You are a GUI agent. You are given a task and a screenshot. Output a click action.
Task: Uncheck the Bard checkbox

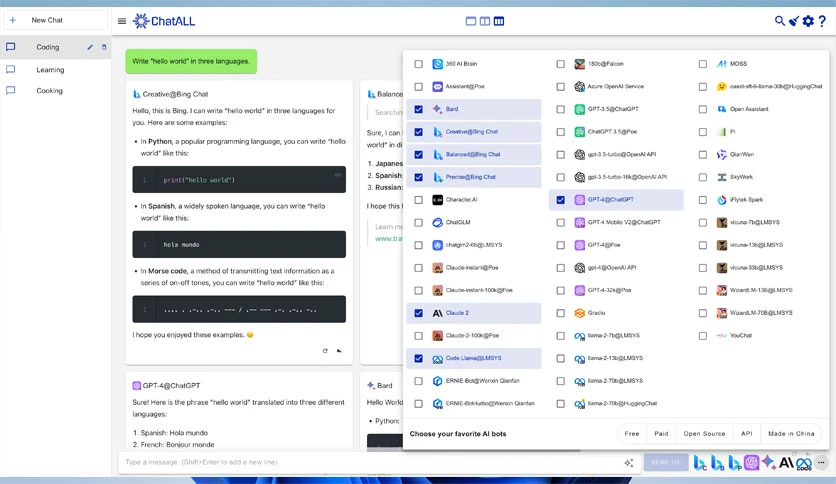419,109
